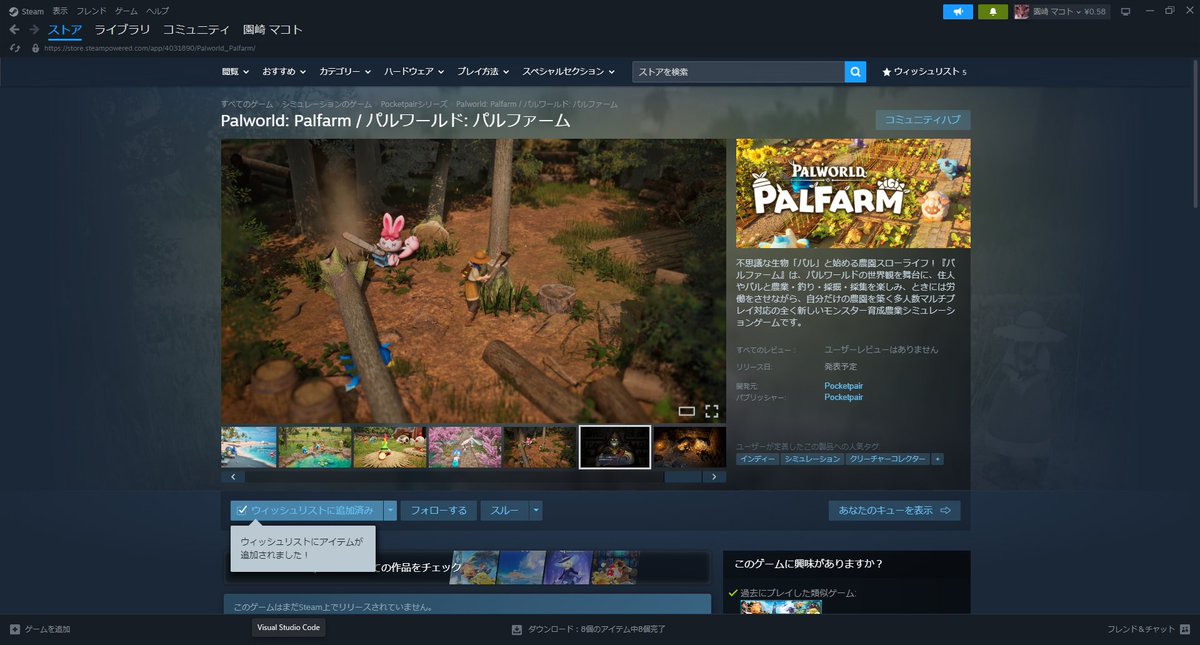Open the ゲーム menu
Viewport: 1200px width, 645px height.
[x=126, y=11]
